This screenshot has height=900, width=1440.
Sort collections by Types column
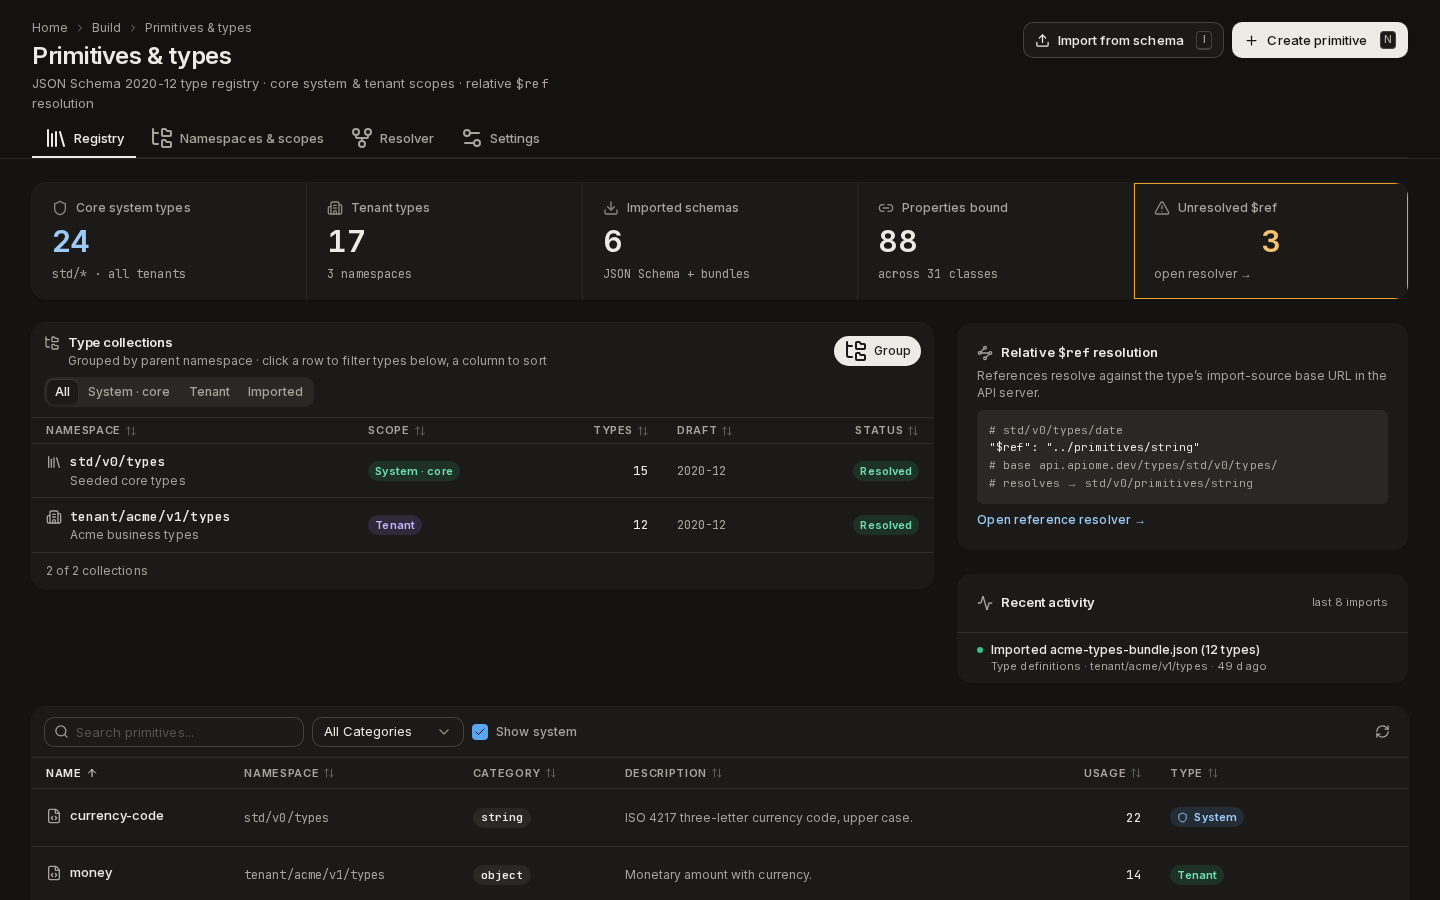click(620, 431)
